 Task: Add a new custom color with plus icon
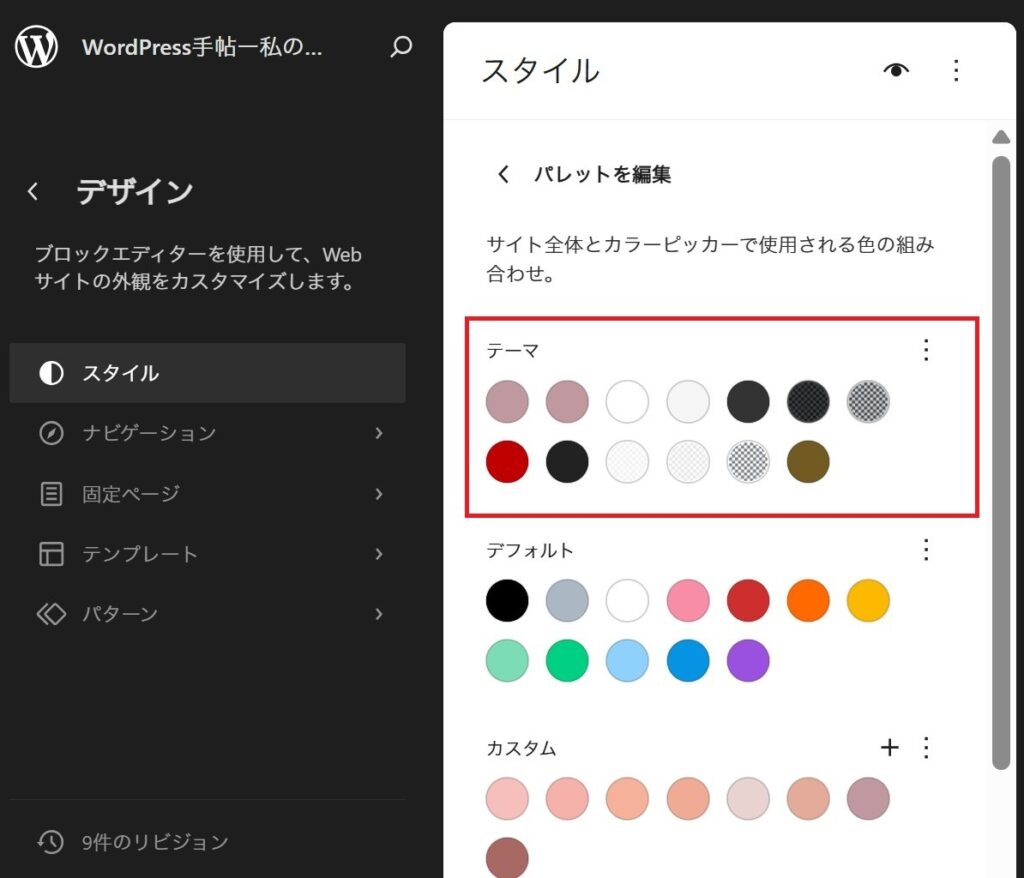coord(889,747)
